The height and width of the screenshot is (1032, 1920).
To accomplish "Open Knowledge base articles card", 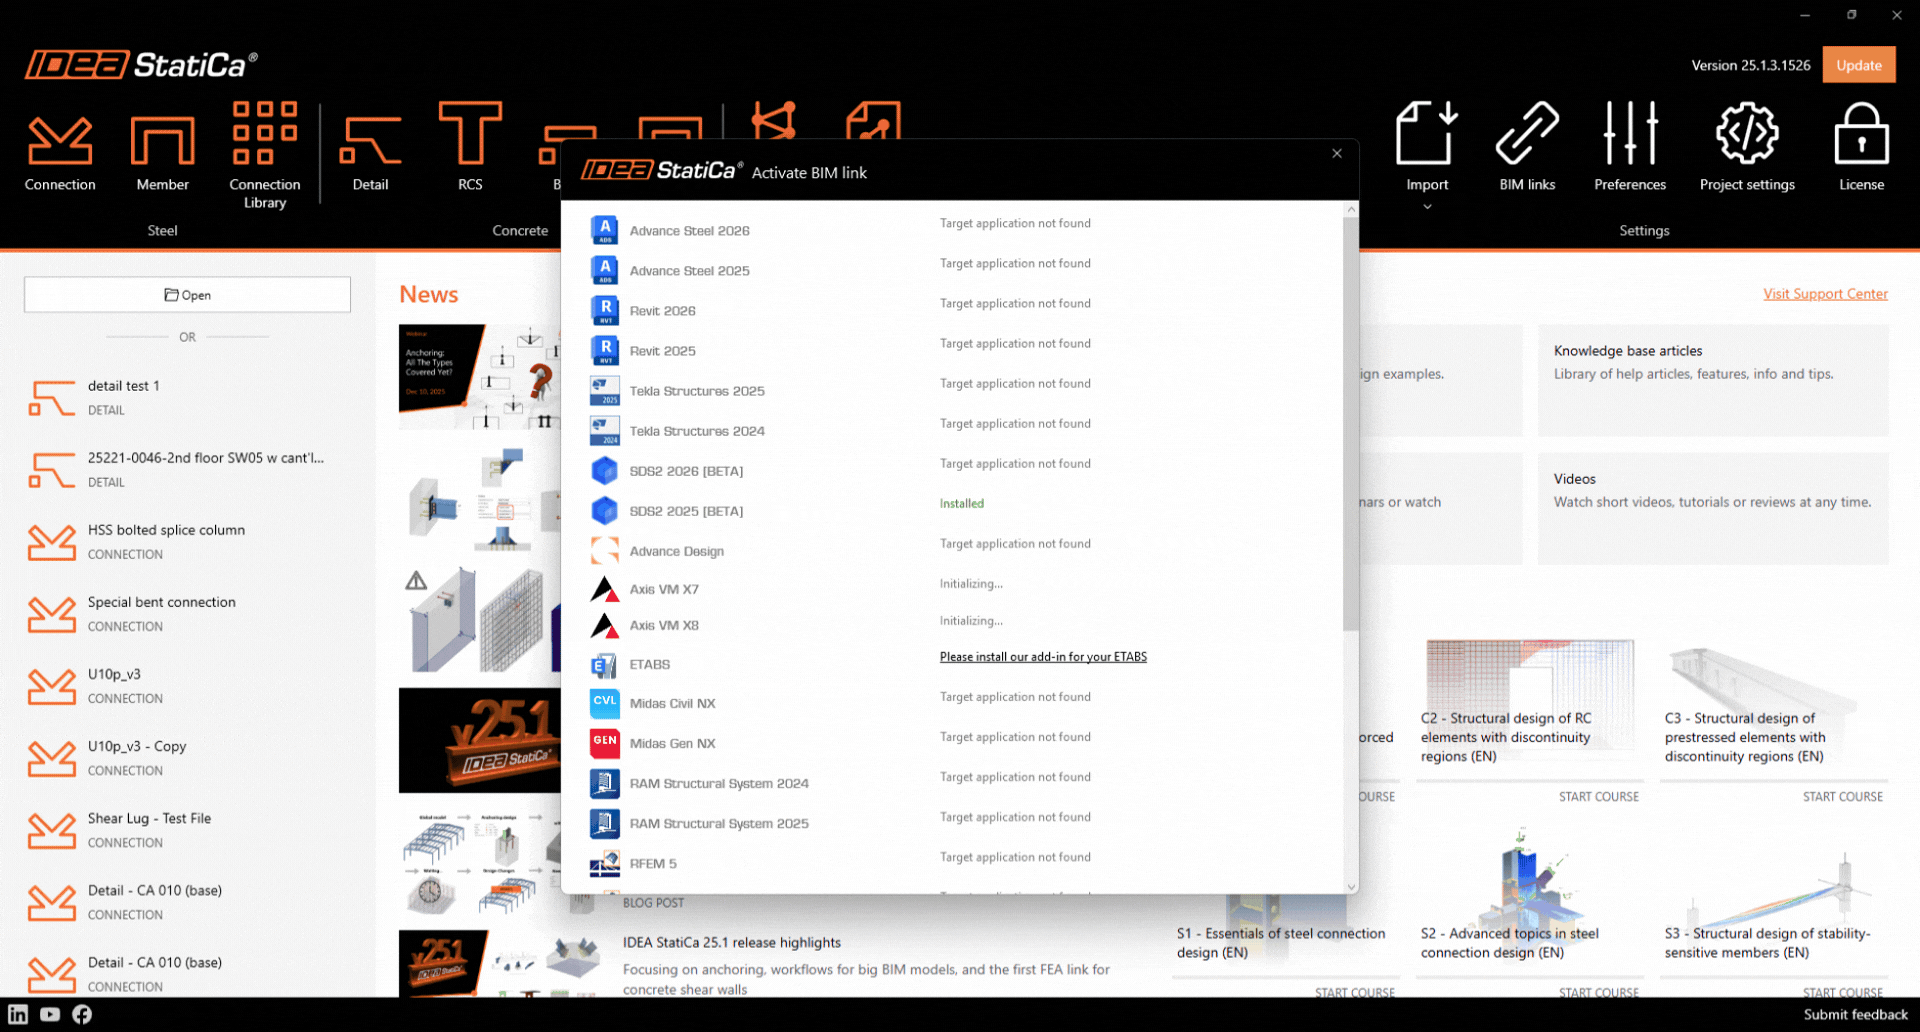I will pos(1713,380).
